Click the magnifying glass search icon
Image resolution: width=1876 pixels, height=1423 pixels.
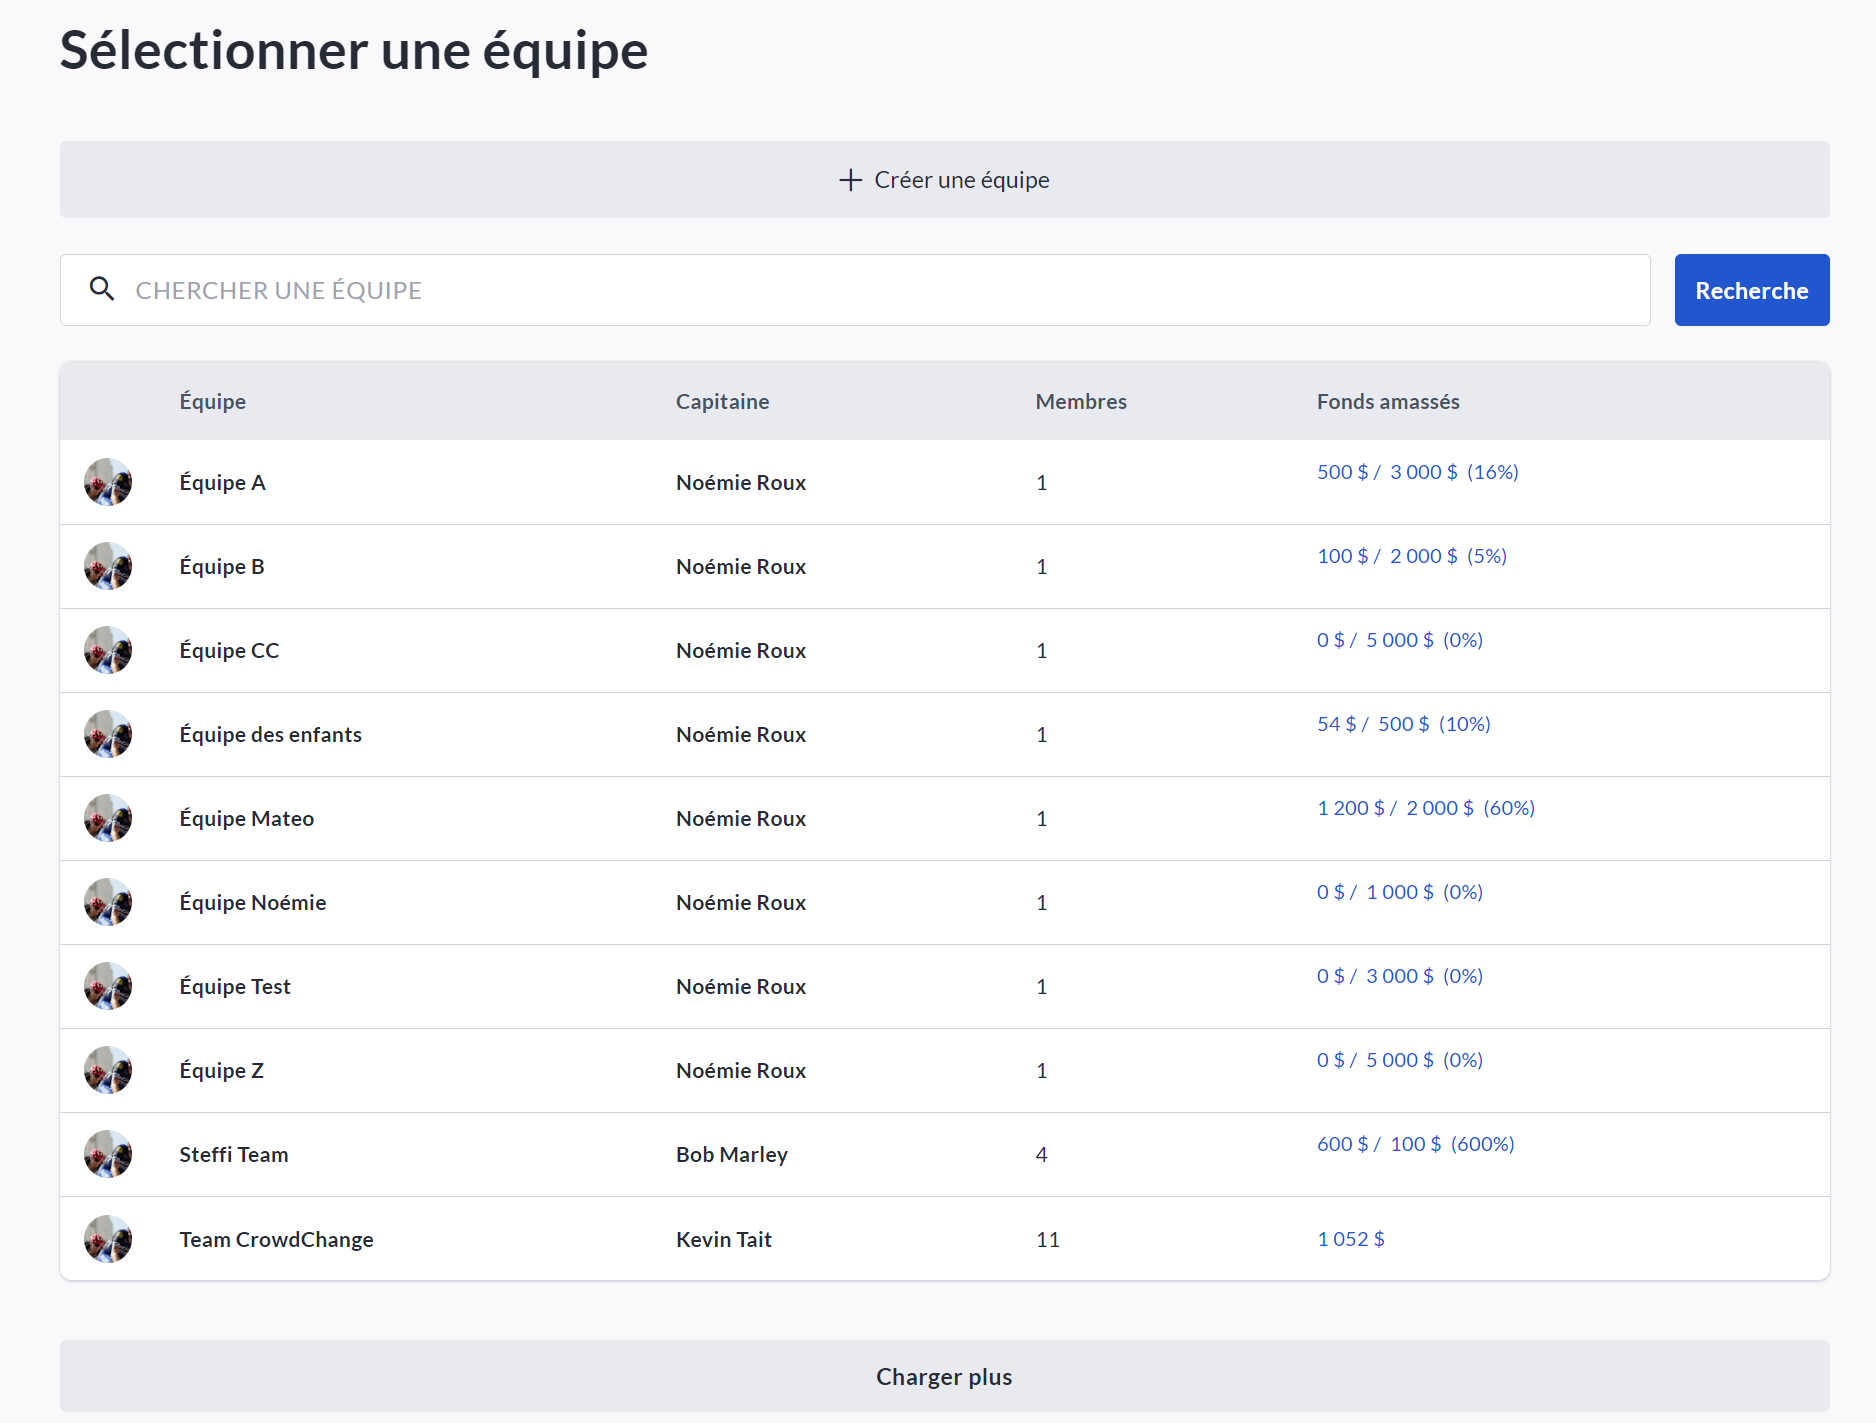point(102,289)
